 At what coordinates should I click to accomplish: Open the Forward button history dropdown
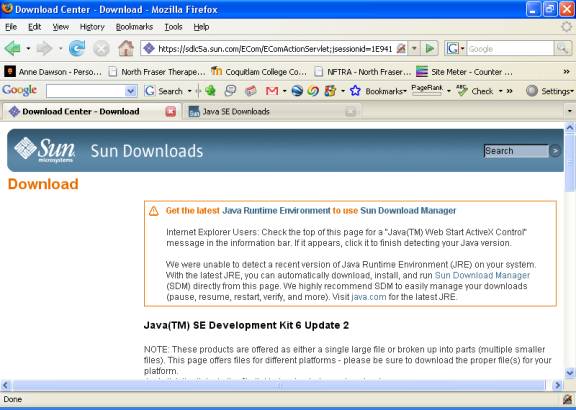pos(61,48)
